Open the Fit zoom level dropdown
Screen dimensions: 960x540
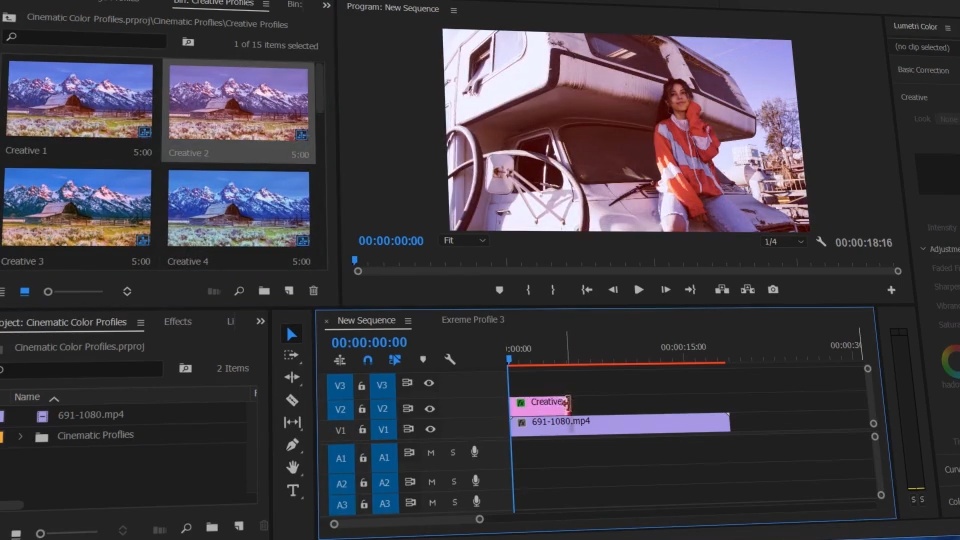464,241
